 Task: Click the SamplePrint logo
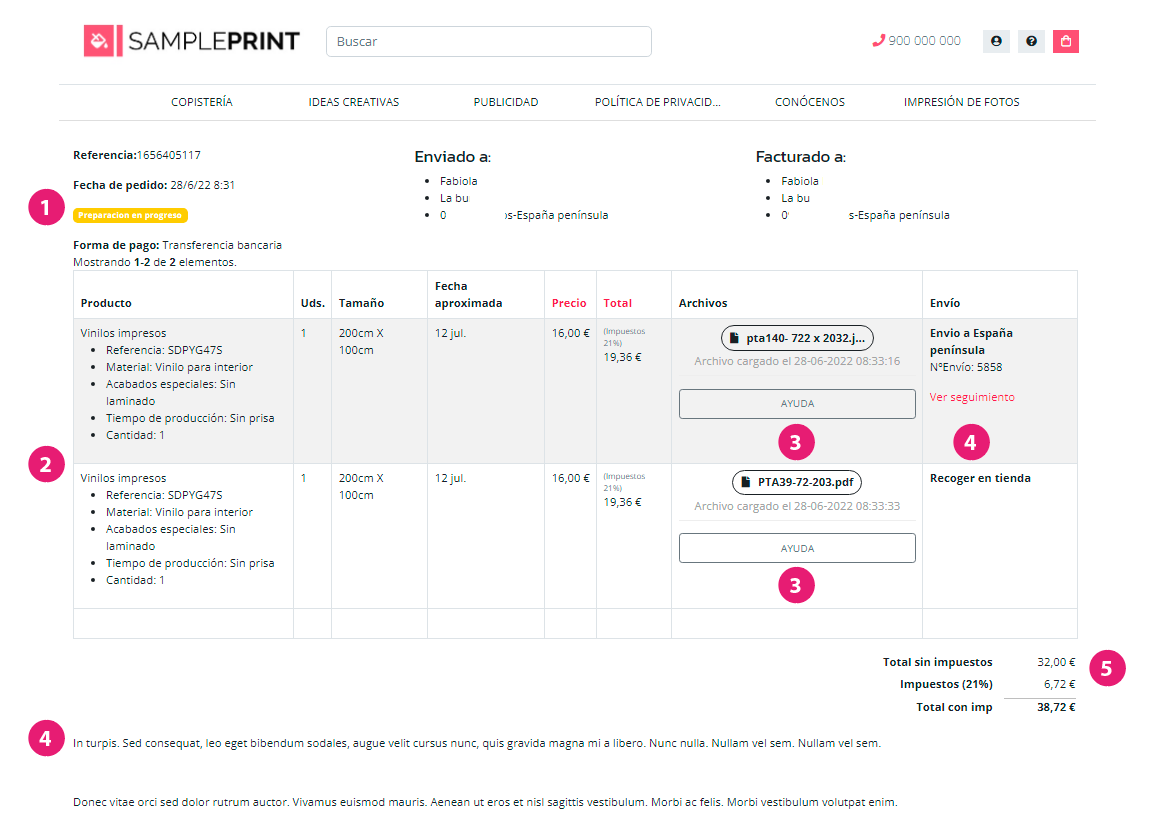click(191, 41)
